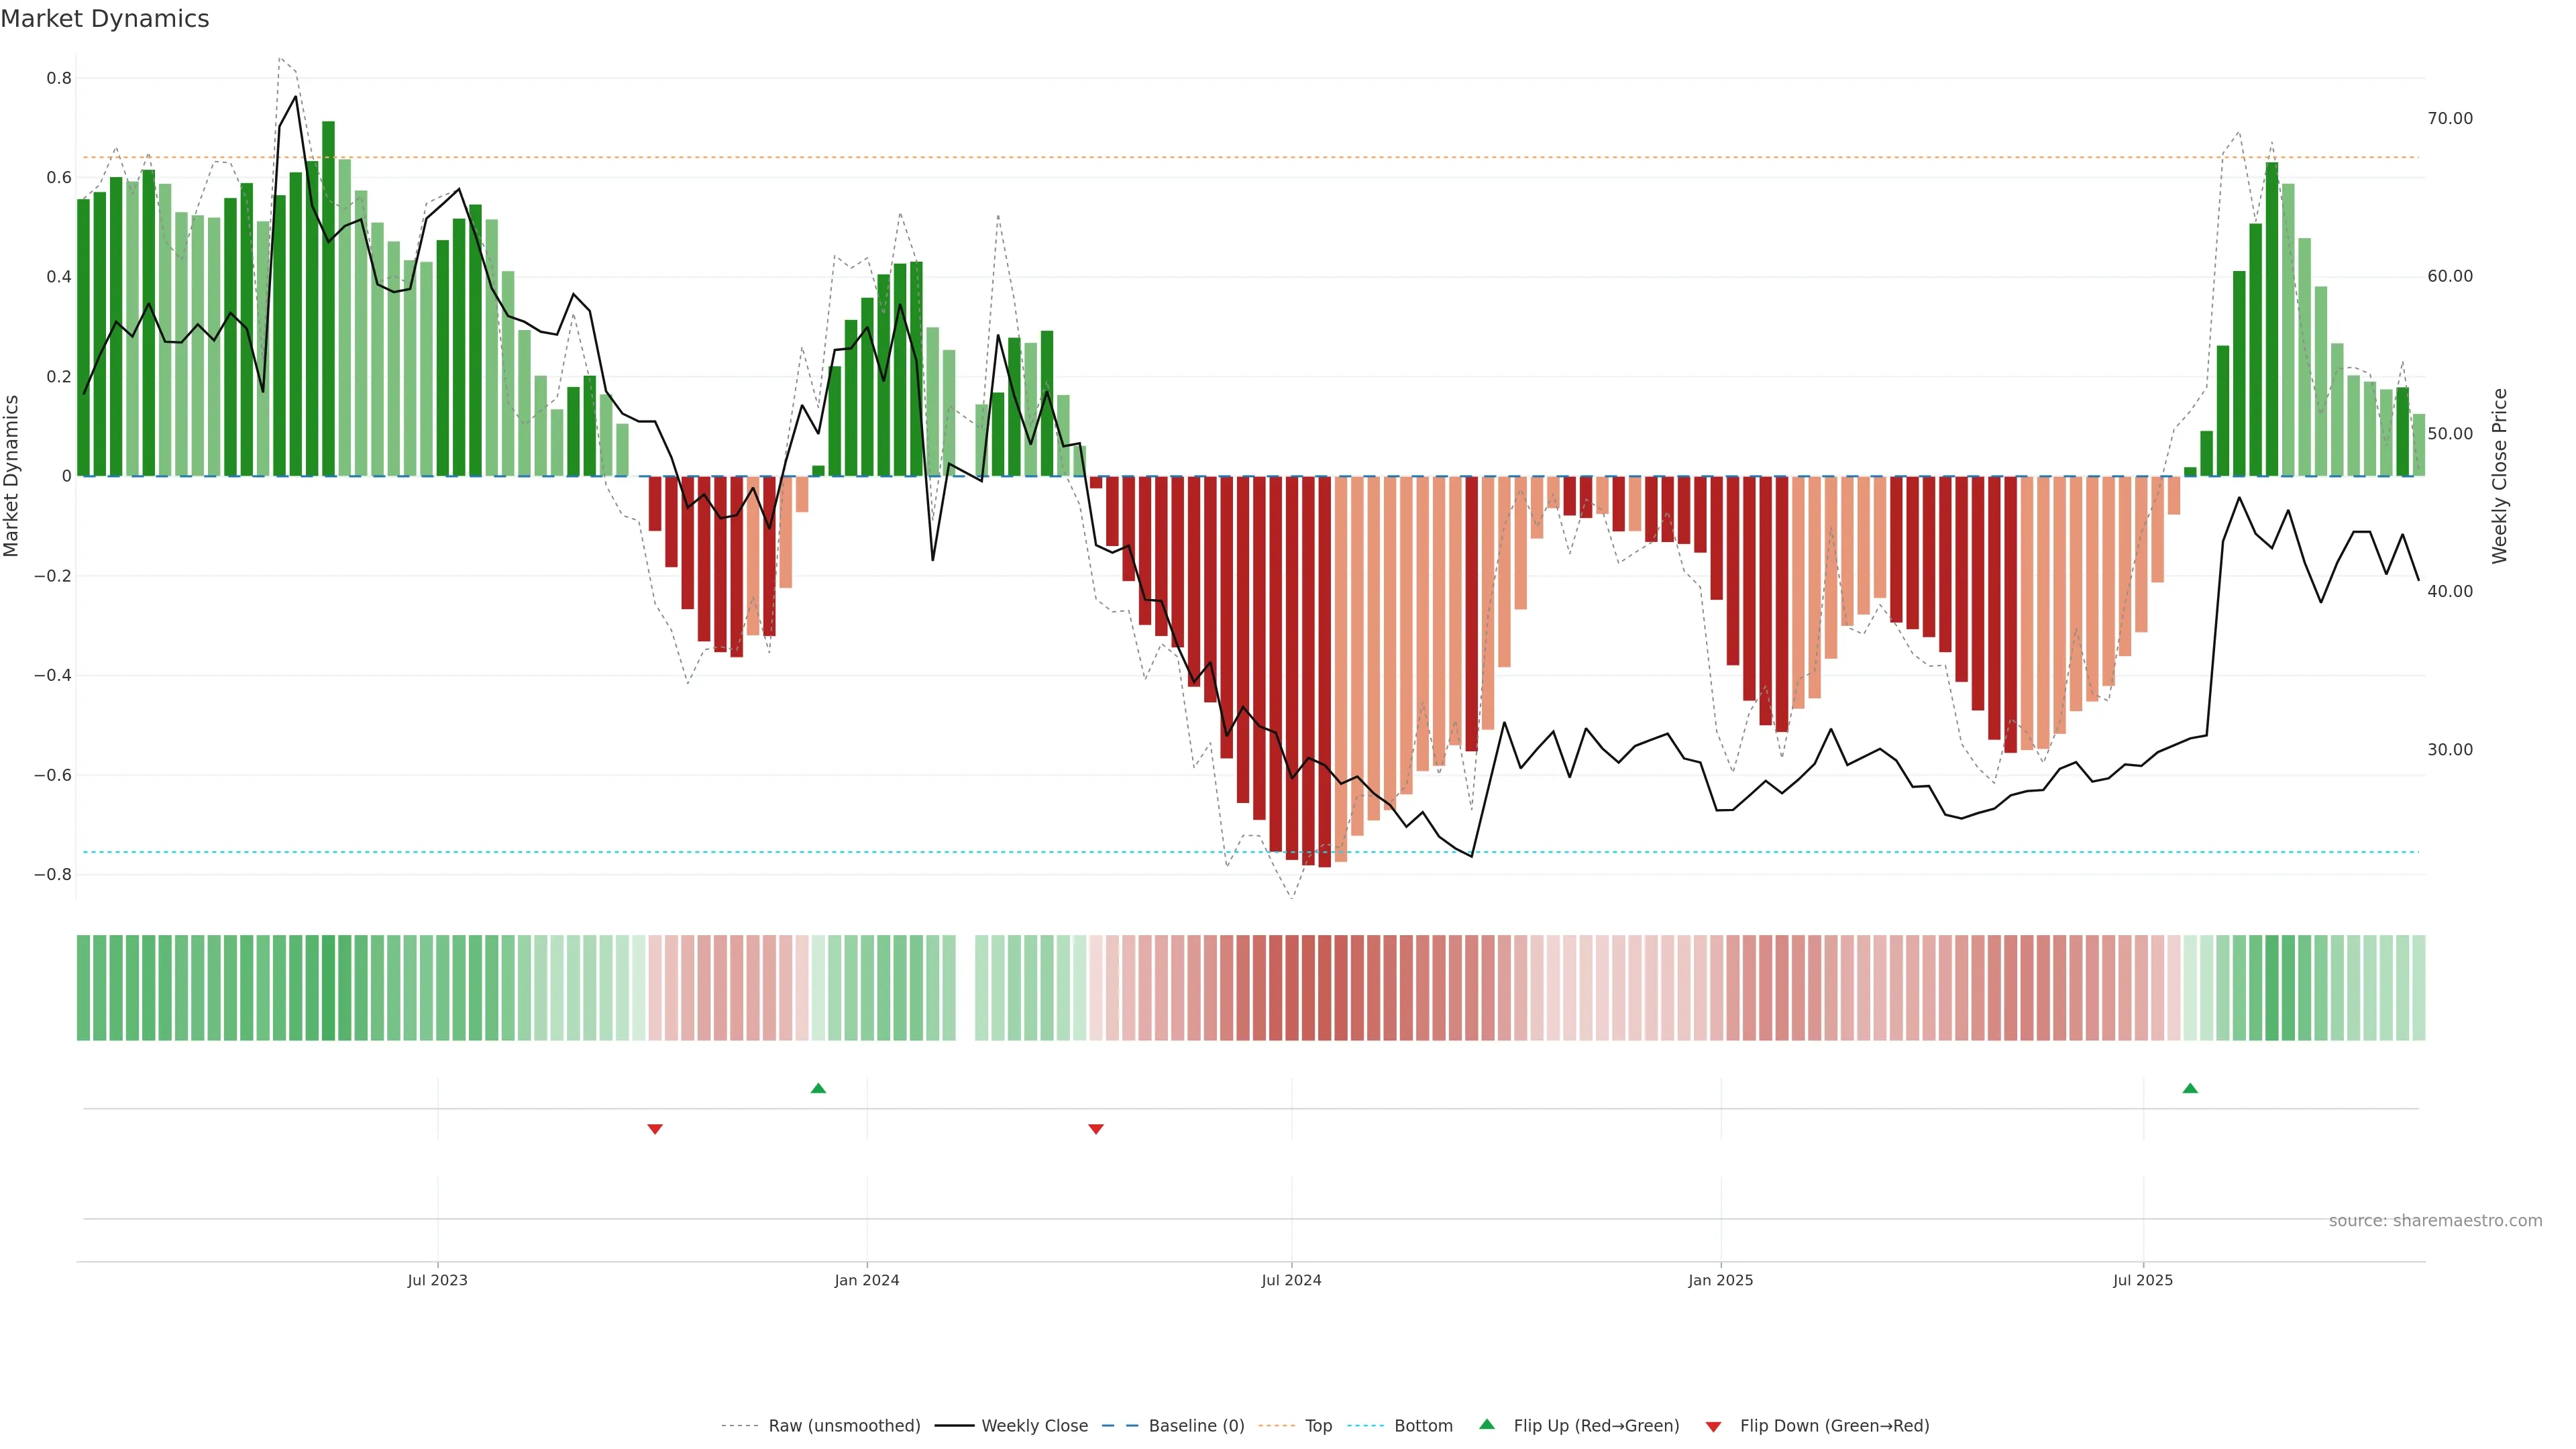The height and width of the screenshot is (1449, 2576).
Task: Click the green Flip Up triangle after Jul 2025
Action: click(x=2190, y=1088)
